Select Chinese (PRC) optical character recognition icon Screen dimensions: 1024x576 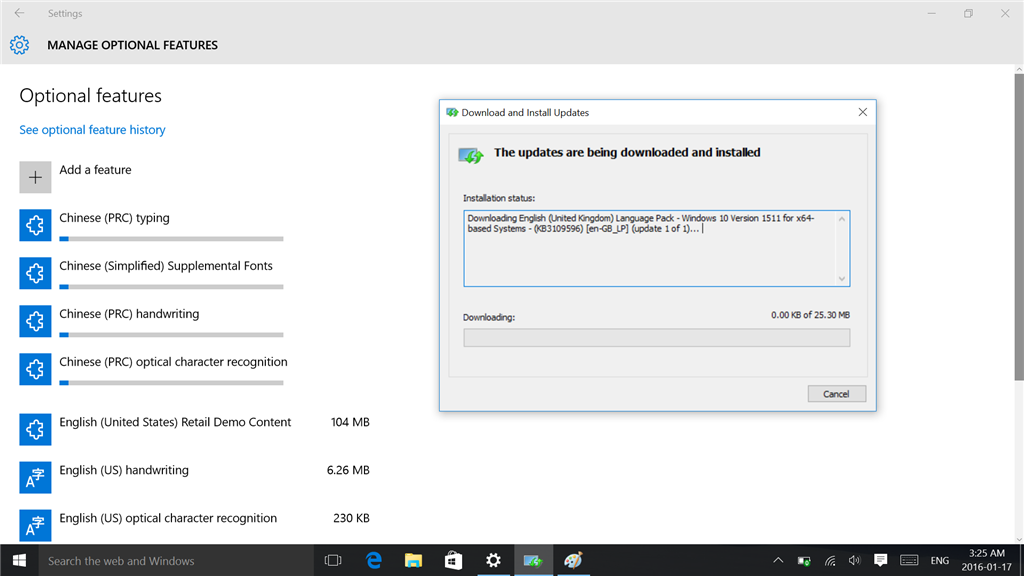(x=35, y=369)
